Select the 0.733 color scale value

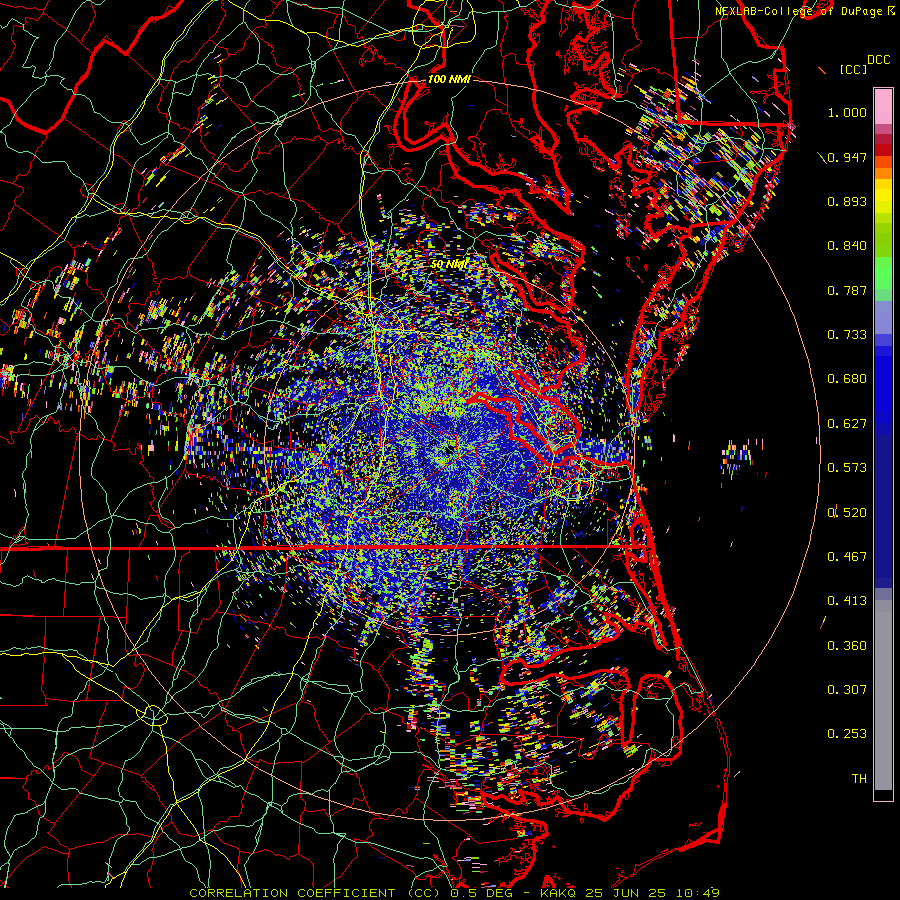point(847,335)
